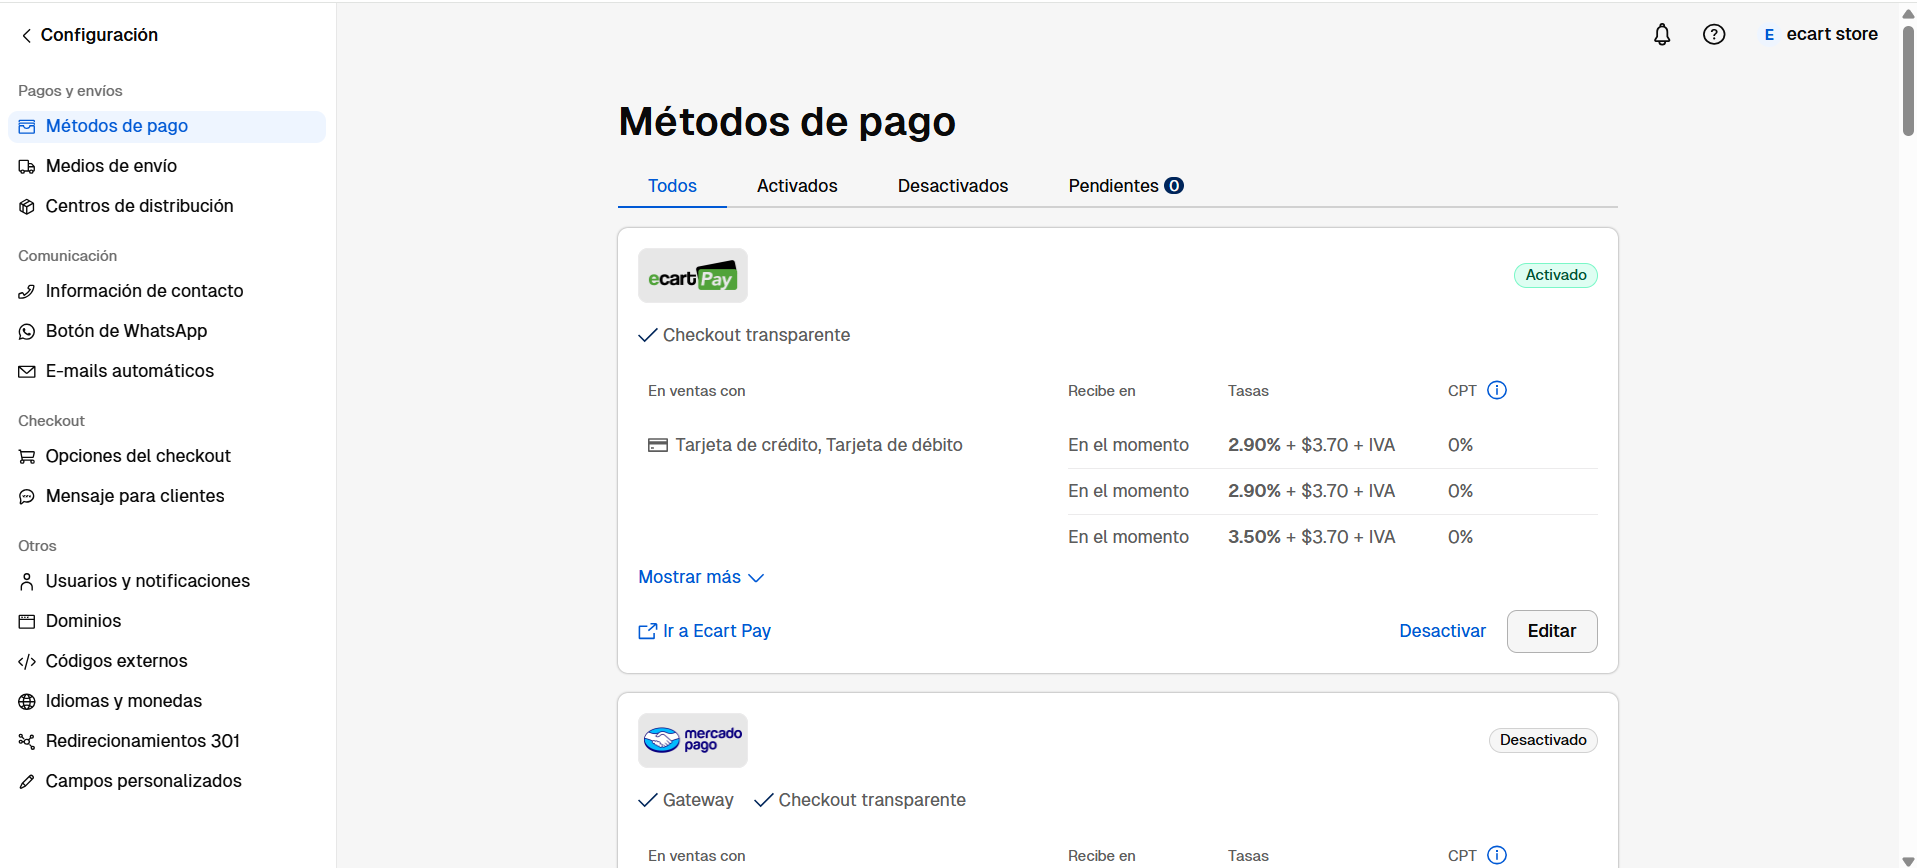Click the Dominios window icon
1917x868 pixels.
click(27, 622)
